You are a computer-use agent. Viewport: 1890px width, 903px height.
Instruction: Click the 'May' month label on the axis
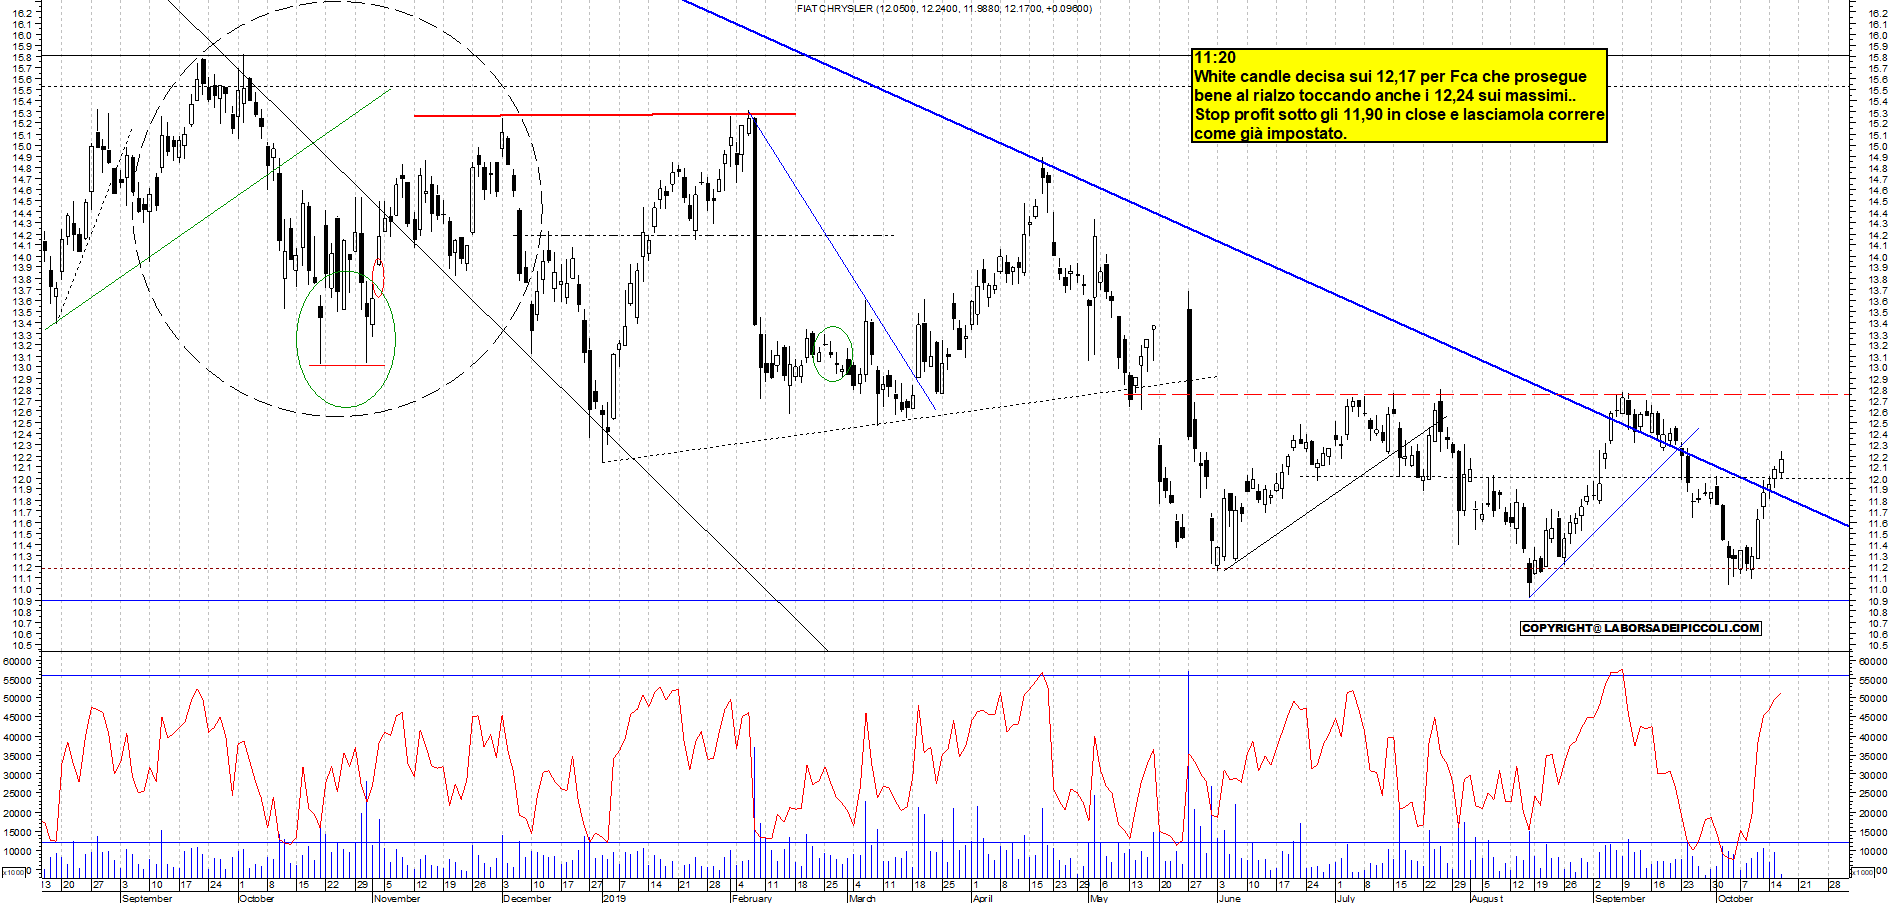[1098, 898]
